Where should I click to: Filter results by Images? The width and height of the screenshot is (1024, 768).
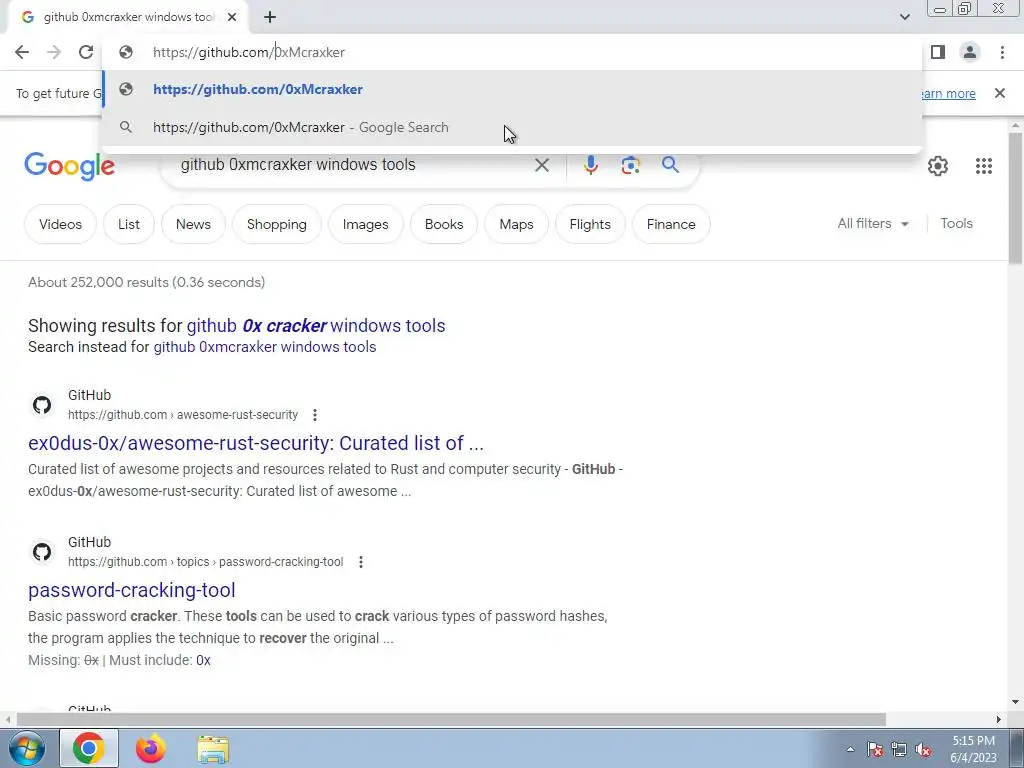tap(365, 224)
